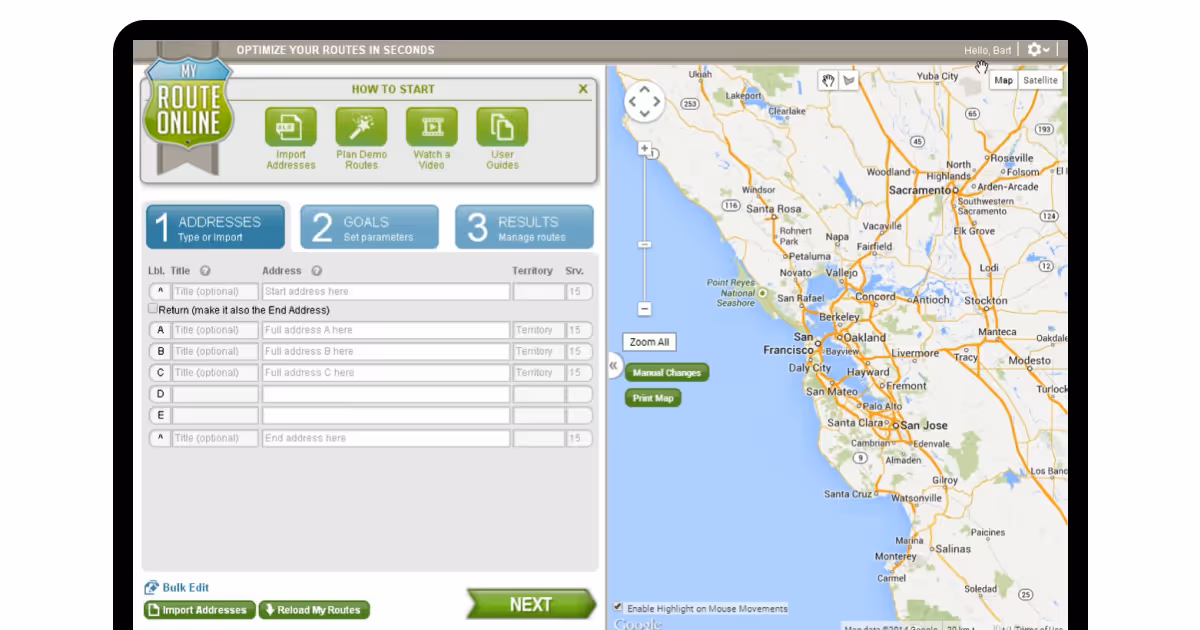Collapse the left panel with the chevron arrow
The height and width of the screenshot is (630, 1200).
[612, 367]
